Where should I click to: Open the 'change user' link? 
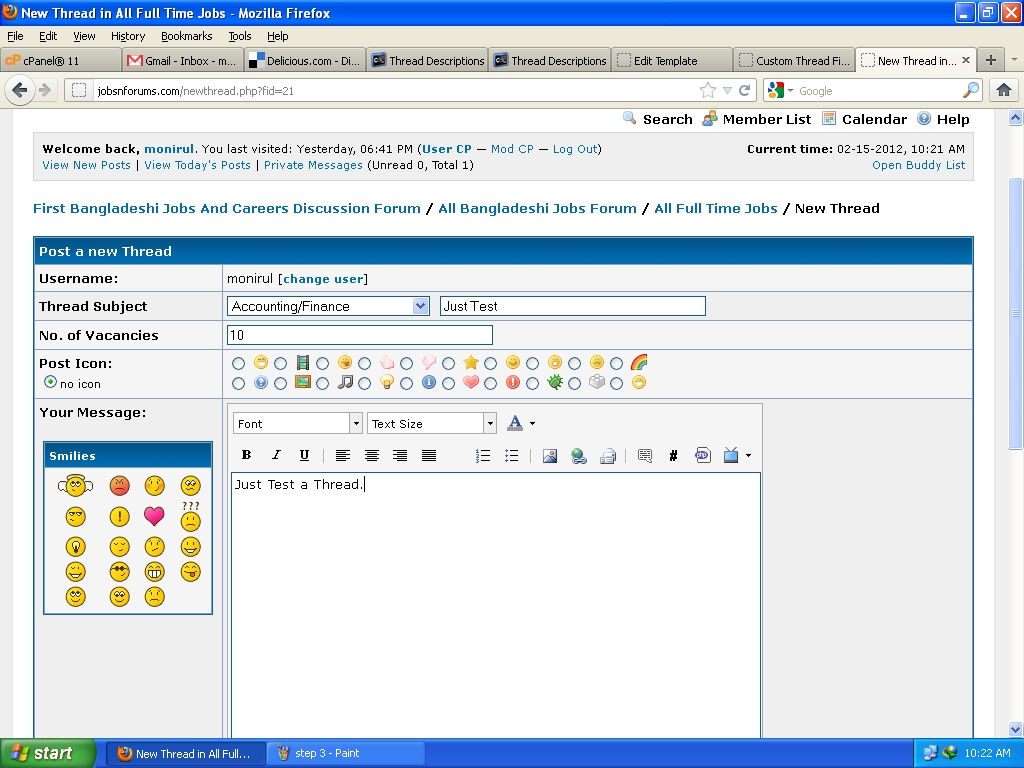tap(324, 278)
